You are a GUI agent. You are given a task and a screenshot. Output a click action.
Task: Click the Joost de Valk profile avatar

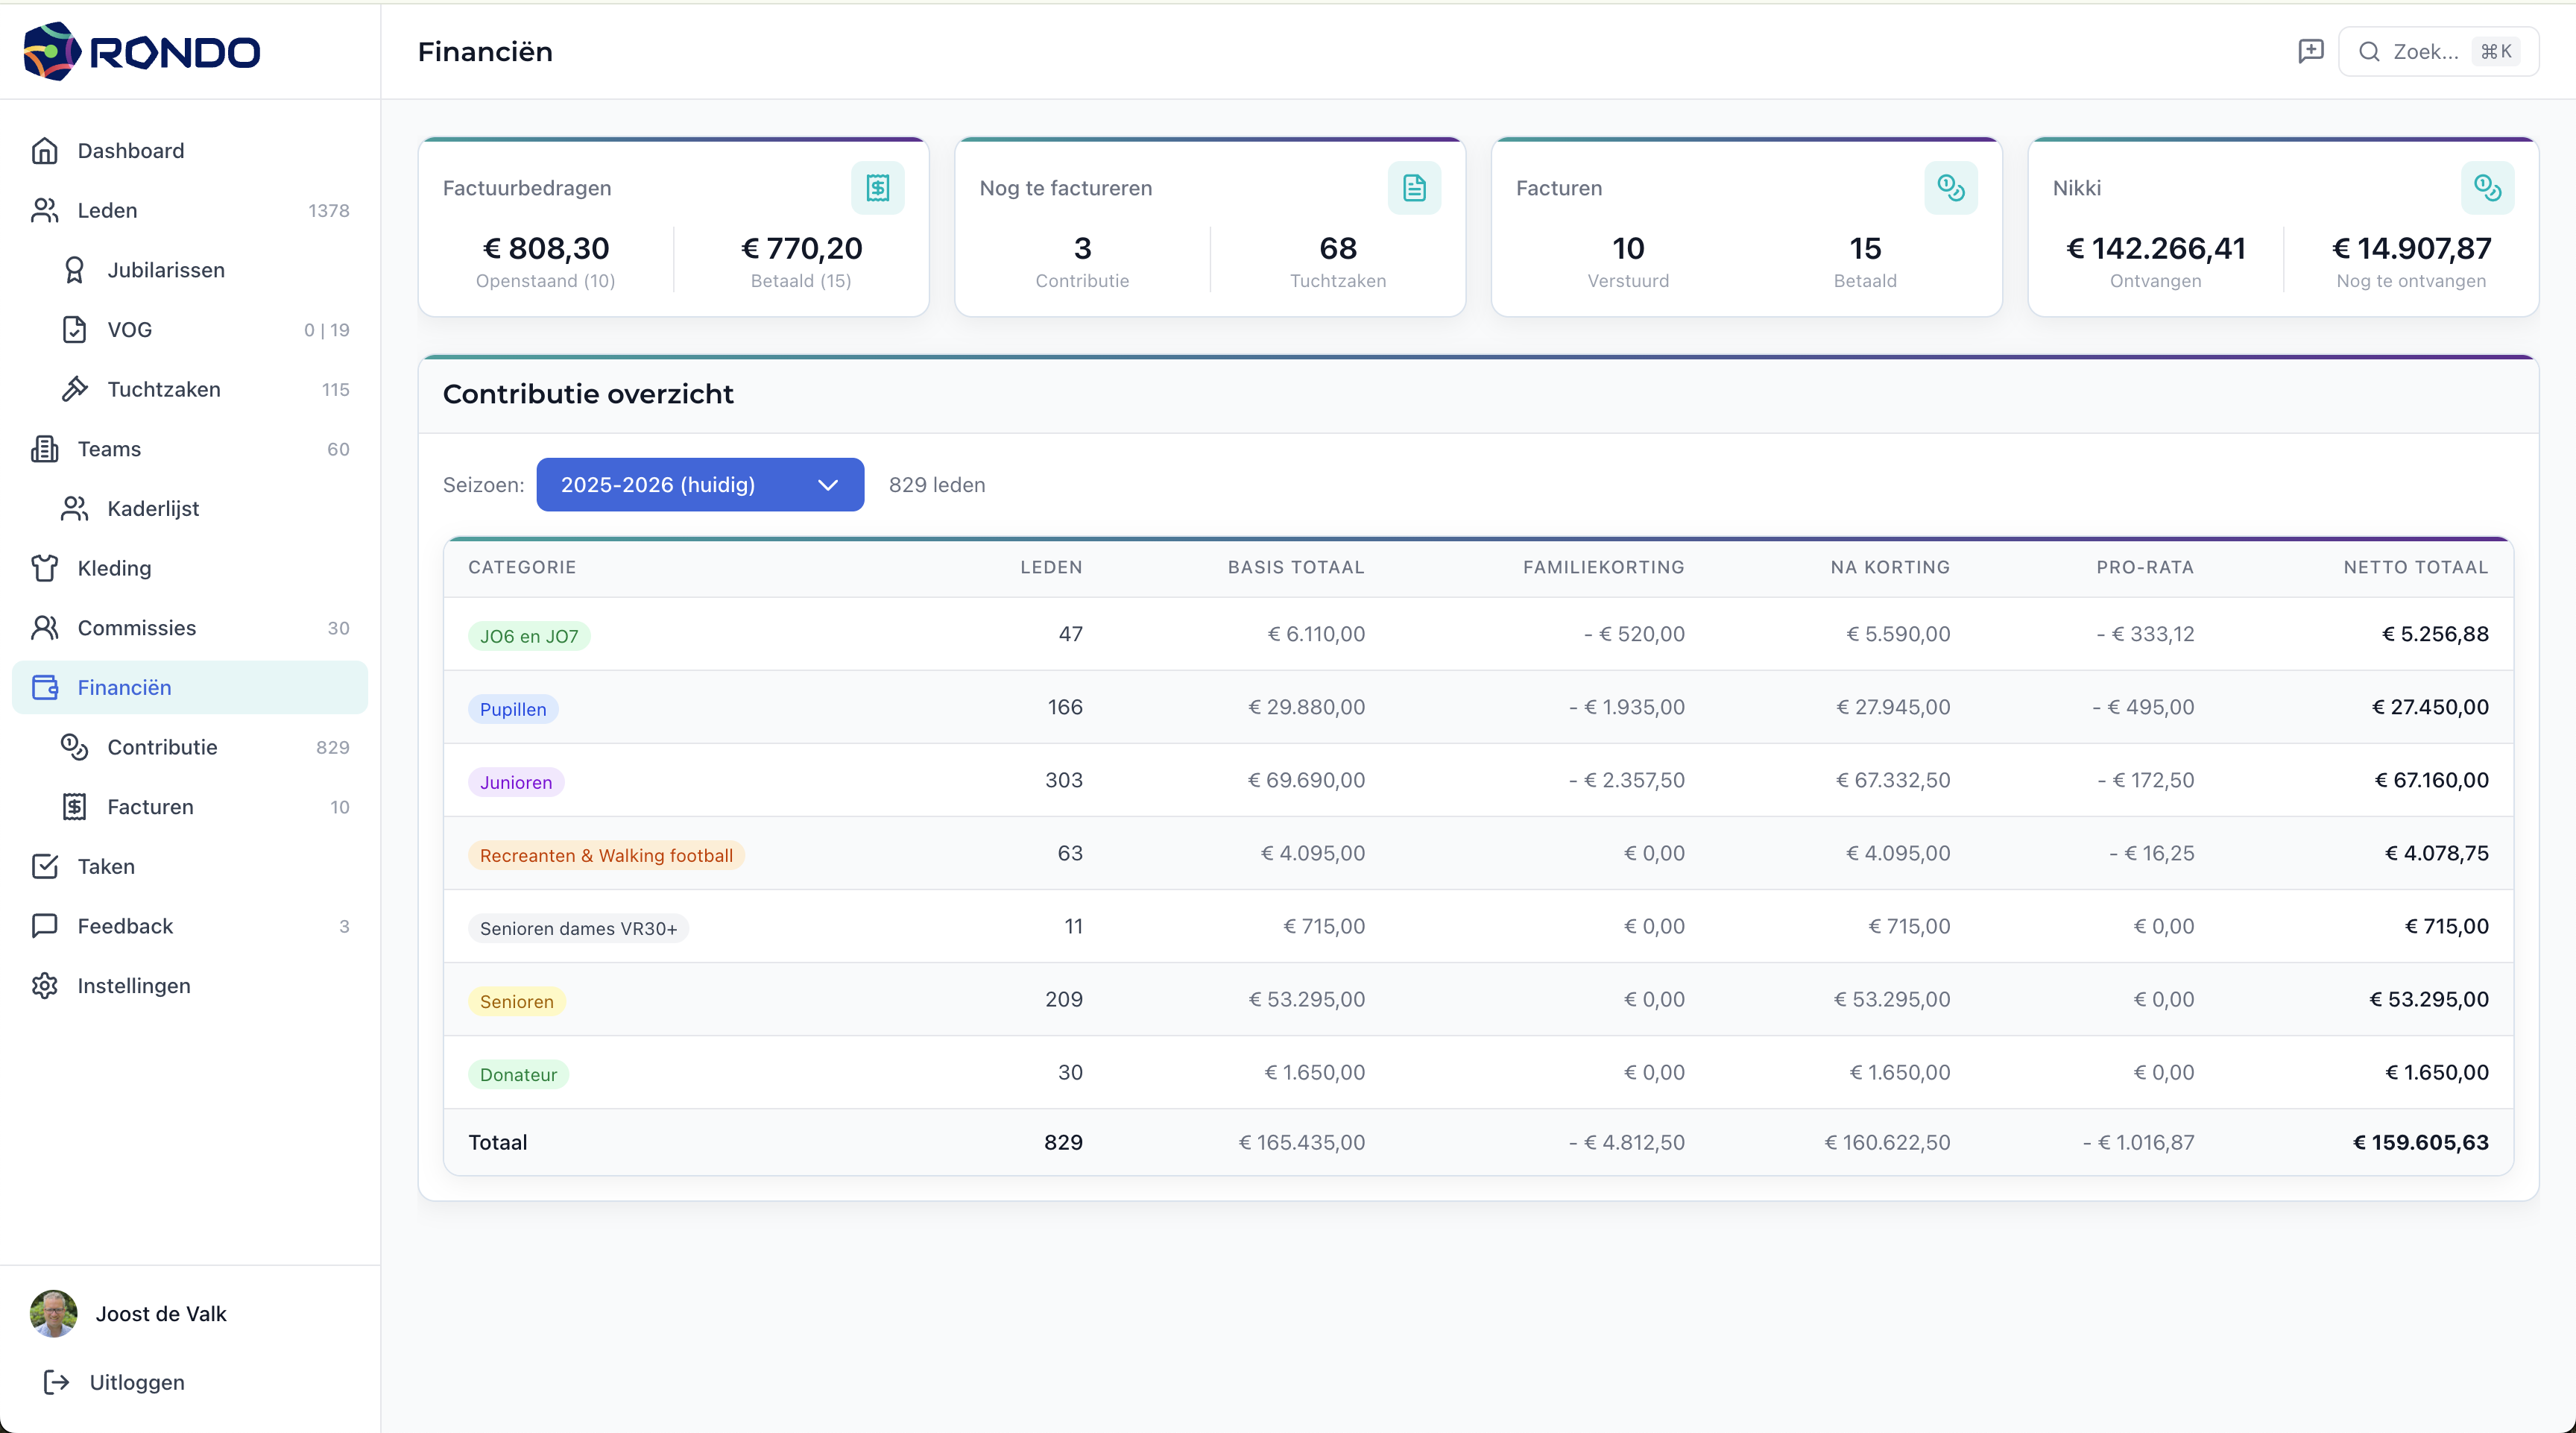(53, 1313)
